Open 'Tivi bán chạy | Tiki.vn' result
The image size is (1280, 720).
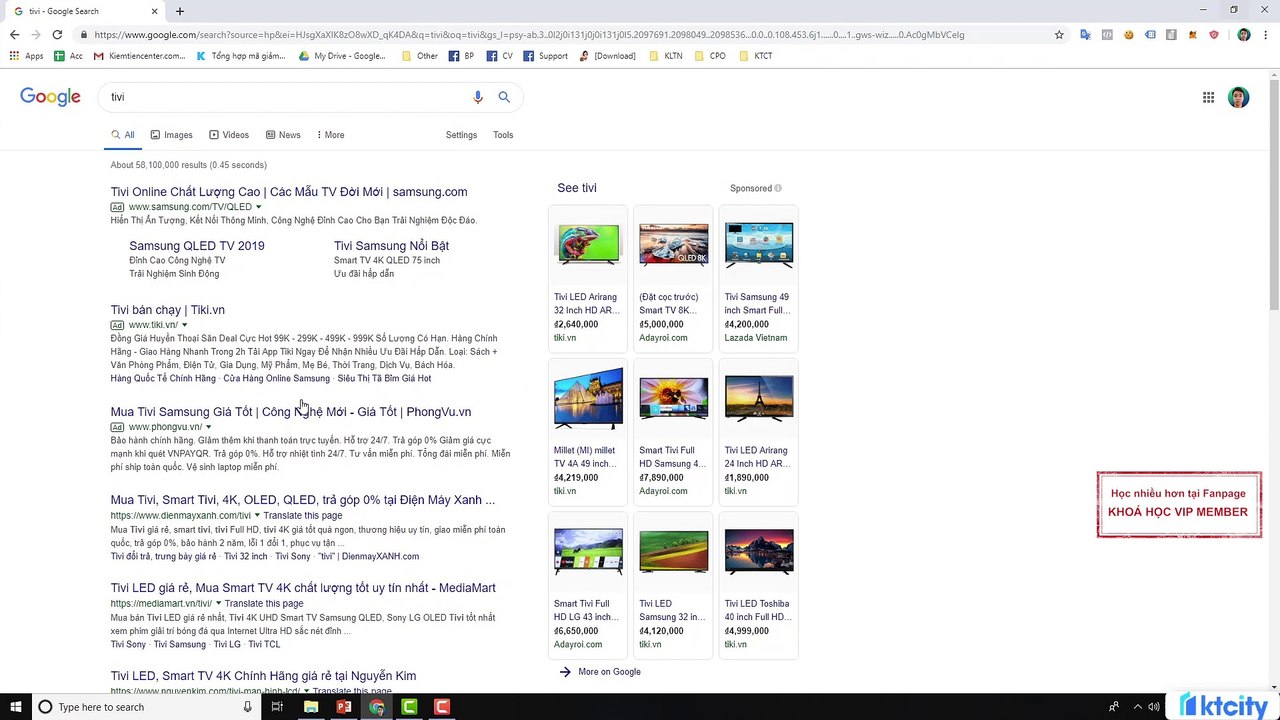click(x=168, y=310)
